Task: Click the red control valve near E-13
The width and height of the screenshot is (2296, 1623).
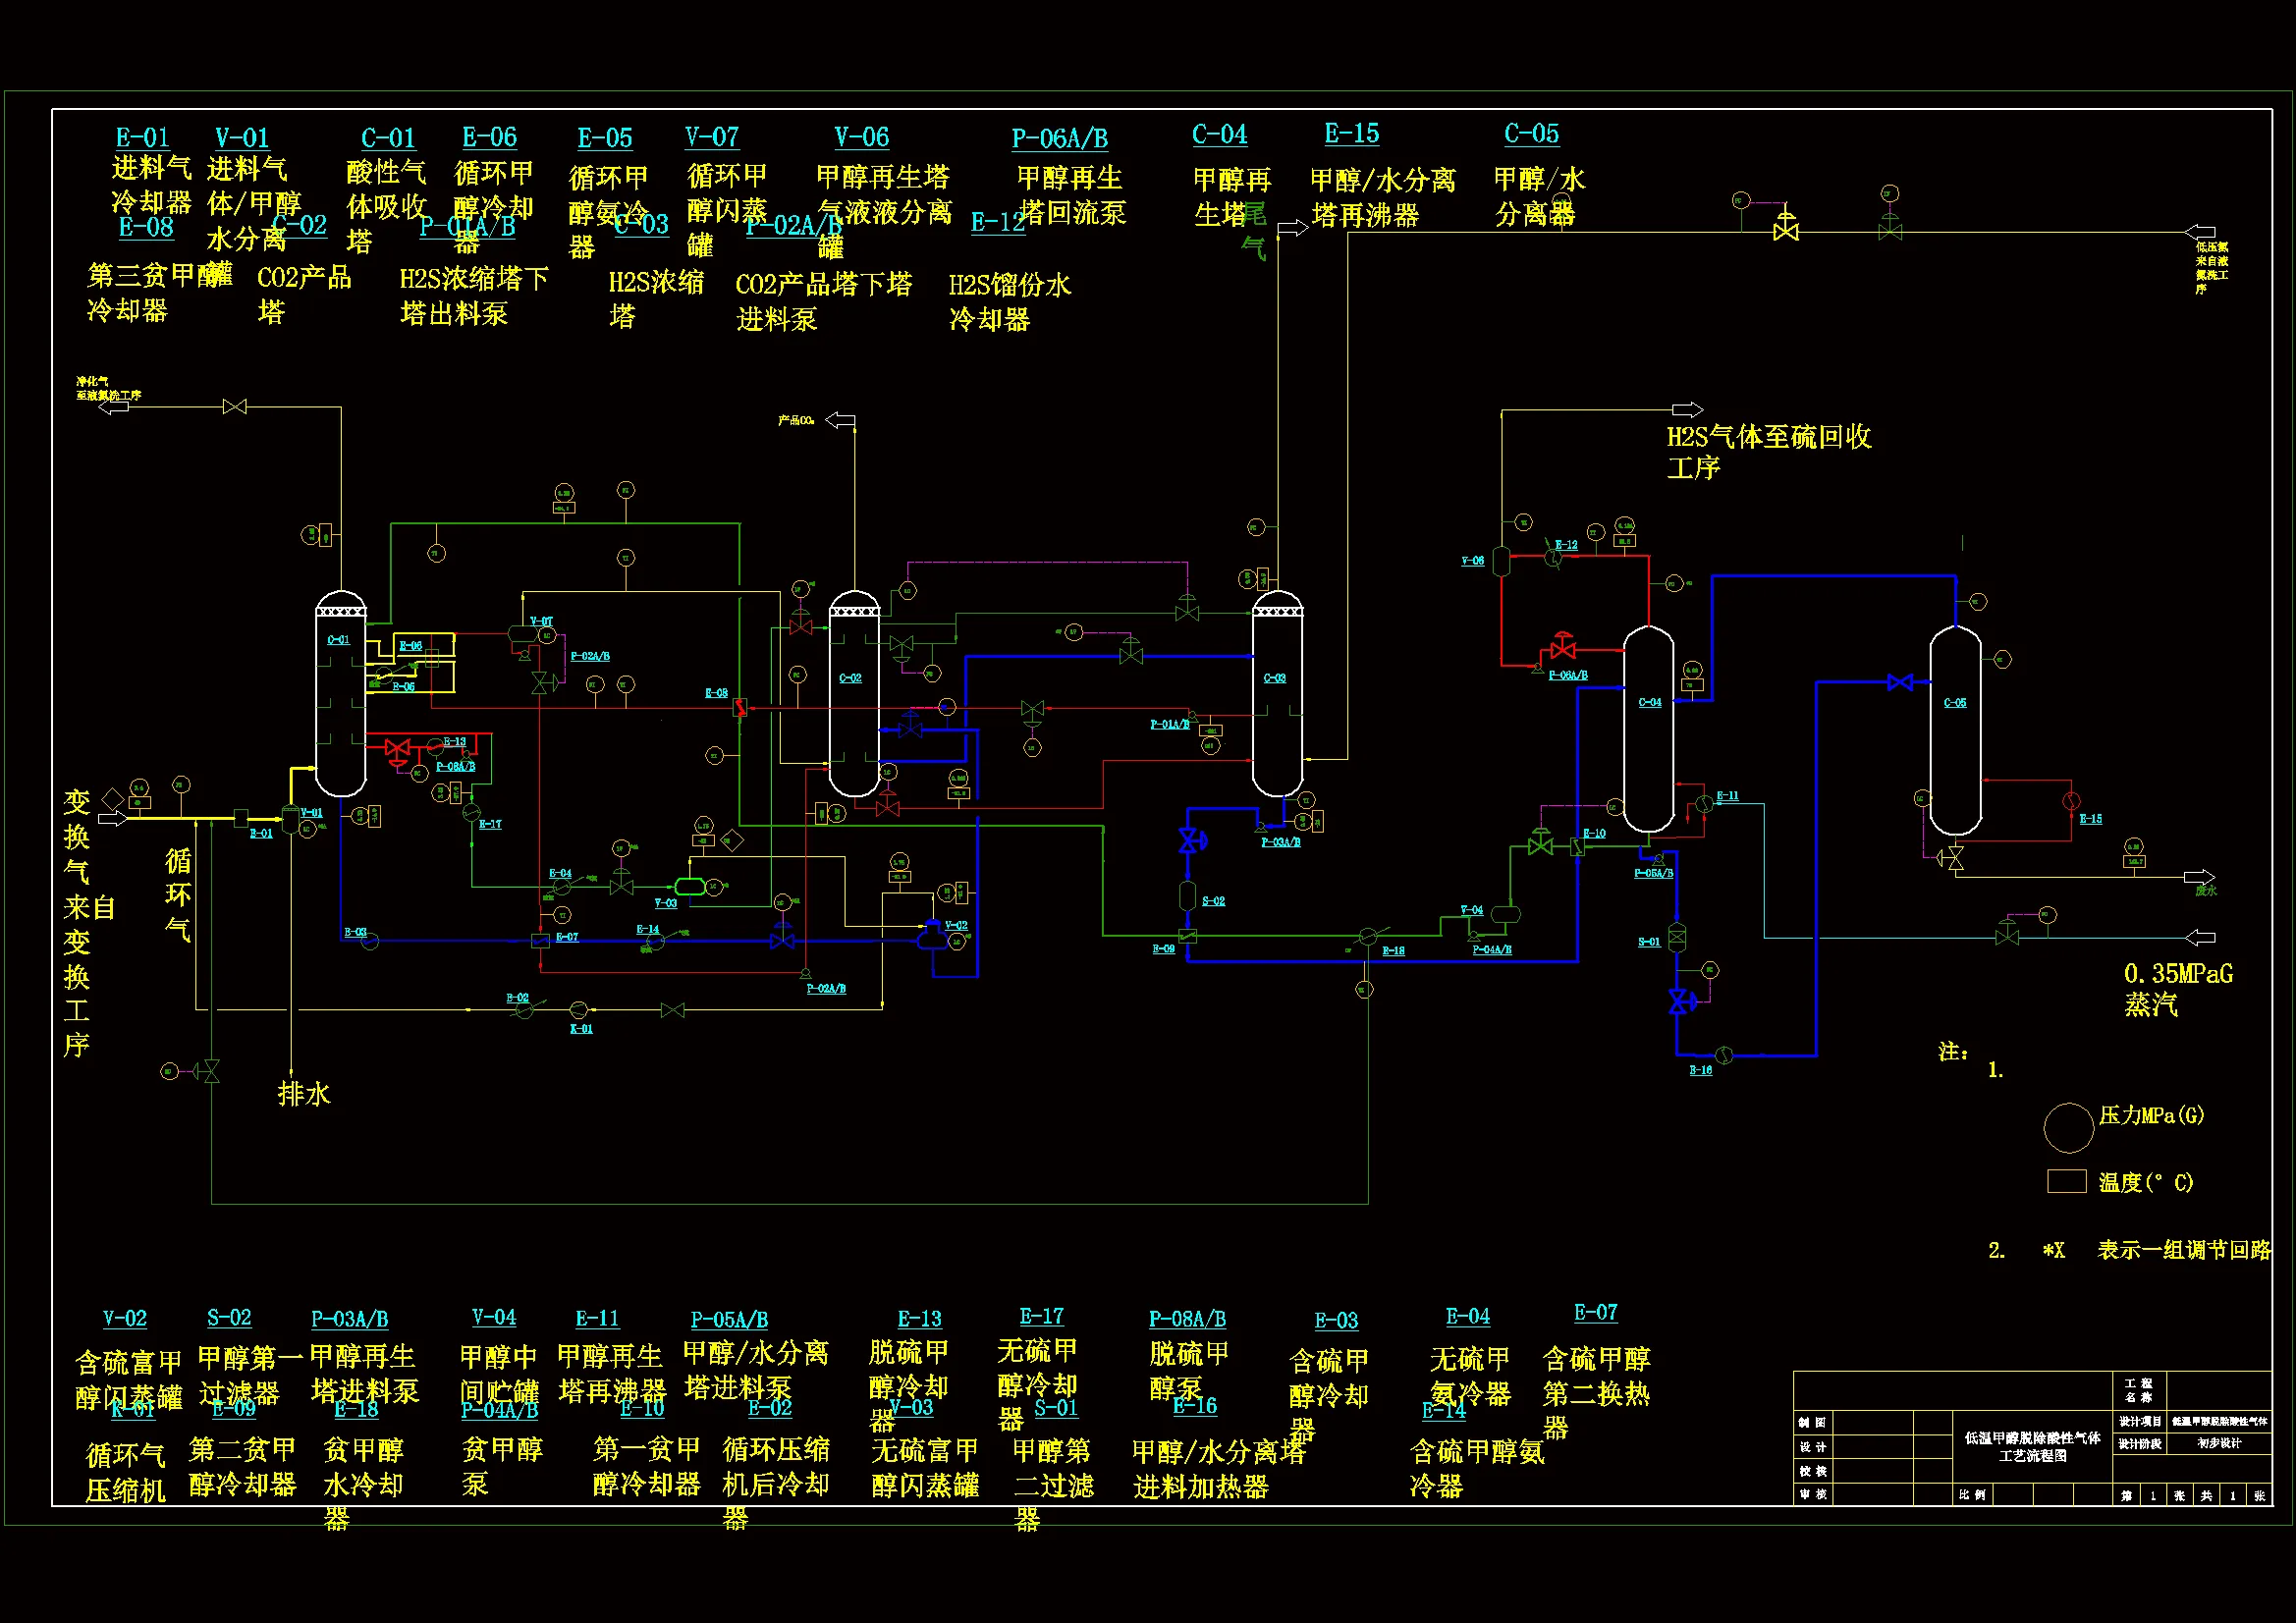Action: coord(397,748)
